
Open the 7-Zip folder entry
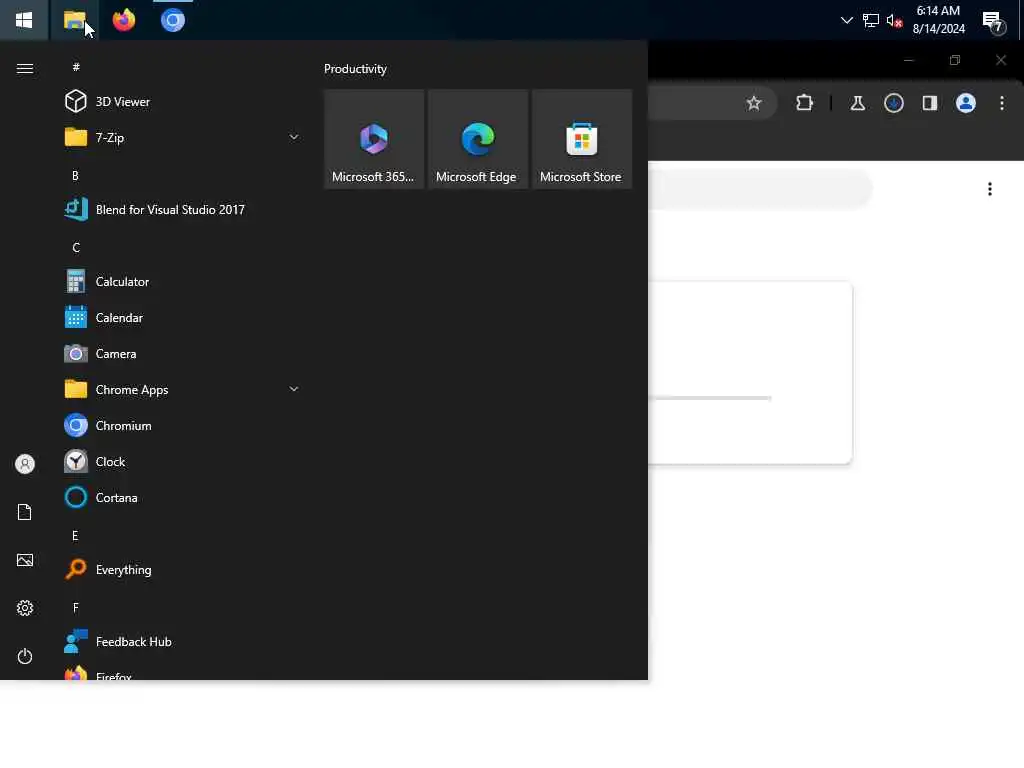click(x=183, y=137)
